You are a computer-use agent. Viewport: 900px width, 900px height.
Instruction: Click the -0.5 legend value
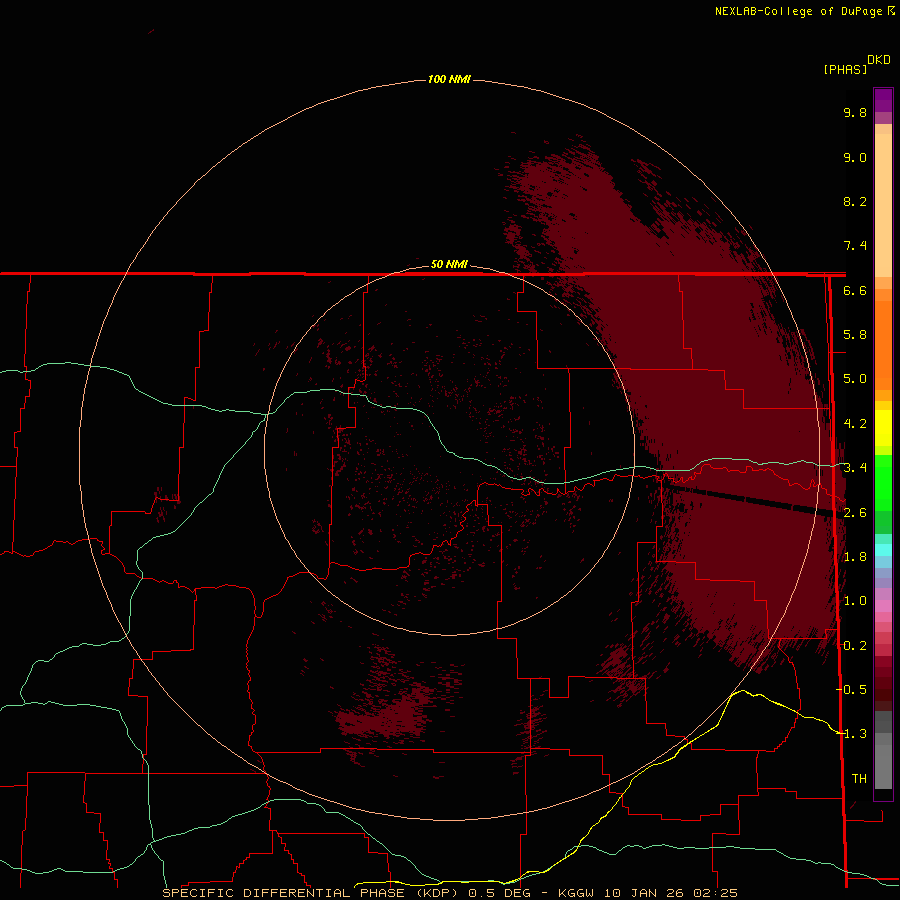(x=851, y=690)
